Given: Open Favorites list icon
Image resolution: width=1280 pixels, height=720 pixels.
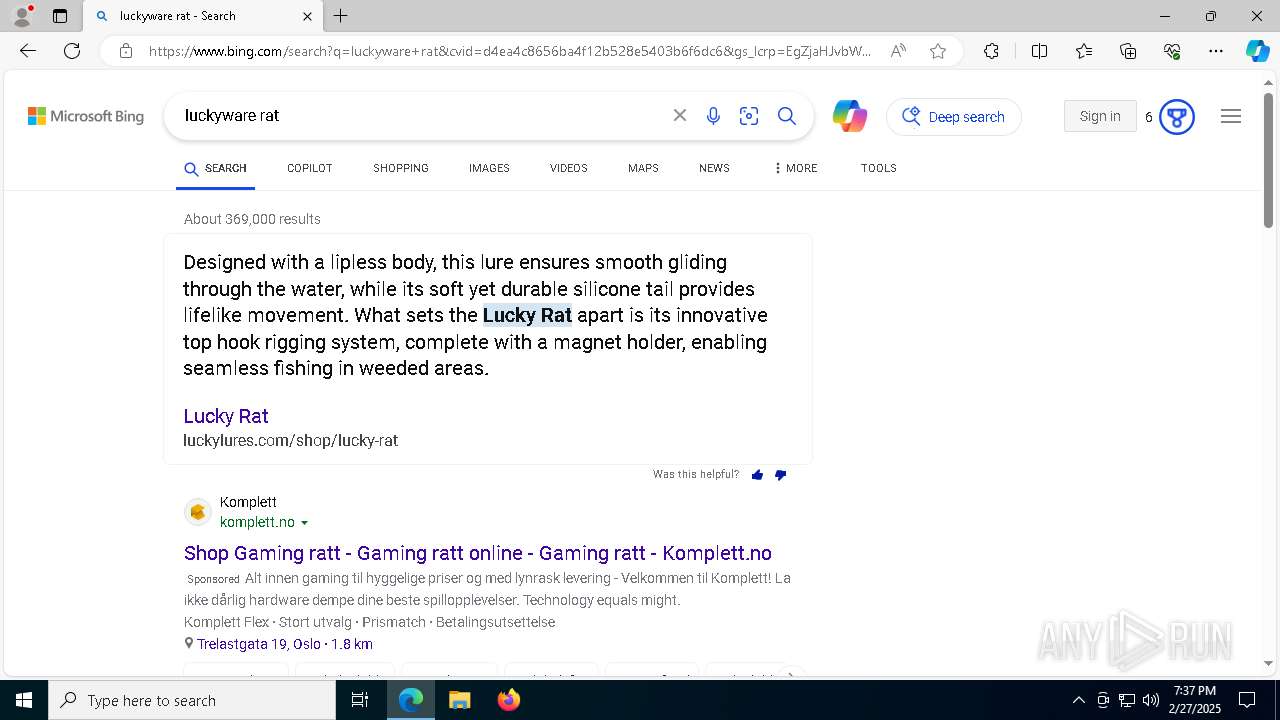Looking at the screenshot, I should click(x=1084, y=51).
